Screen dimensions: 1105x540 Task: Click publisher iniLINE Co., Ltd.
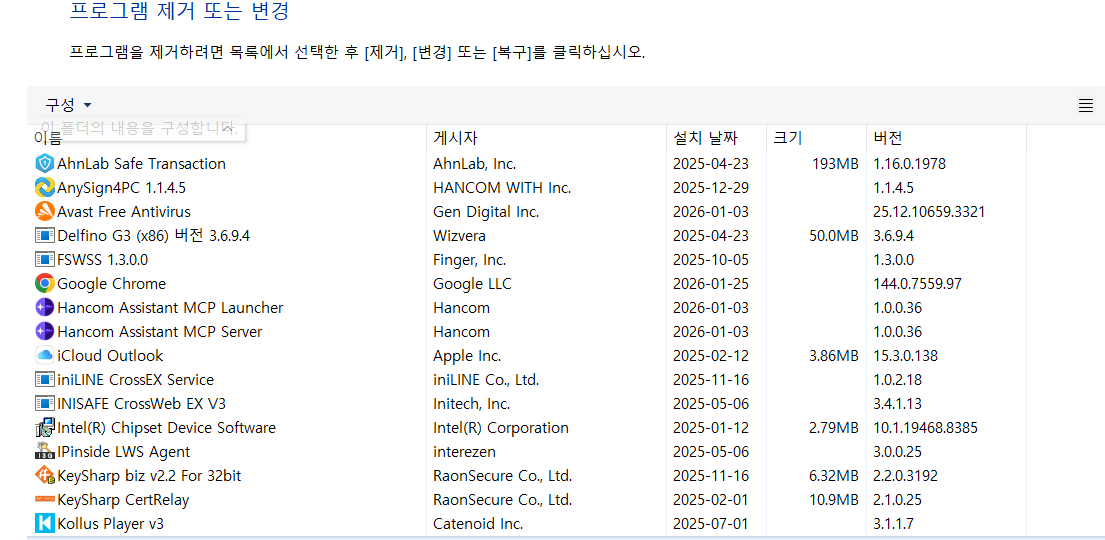click(x=486, y=379)
